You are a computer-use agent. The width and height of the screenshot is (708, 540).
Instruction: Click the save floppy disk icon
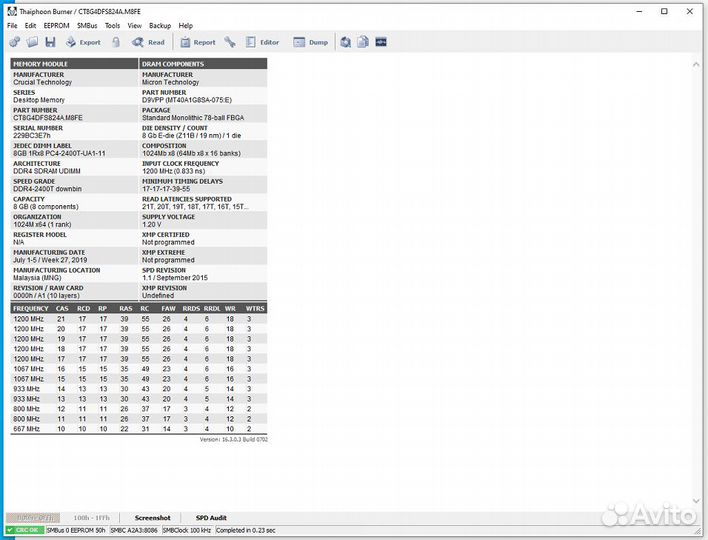coord(50,42)
